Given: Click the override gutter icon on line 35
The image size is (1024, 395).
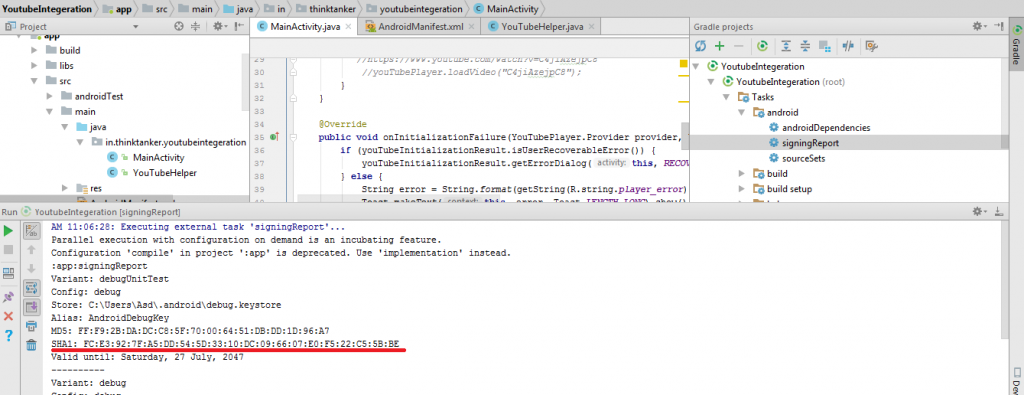Looking at the screenshot, I should (x=274, y=137).
